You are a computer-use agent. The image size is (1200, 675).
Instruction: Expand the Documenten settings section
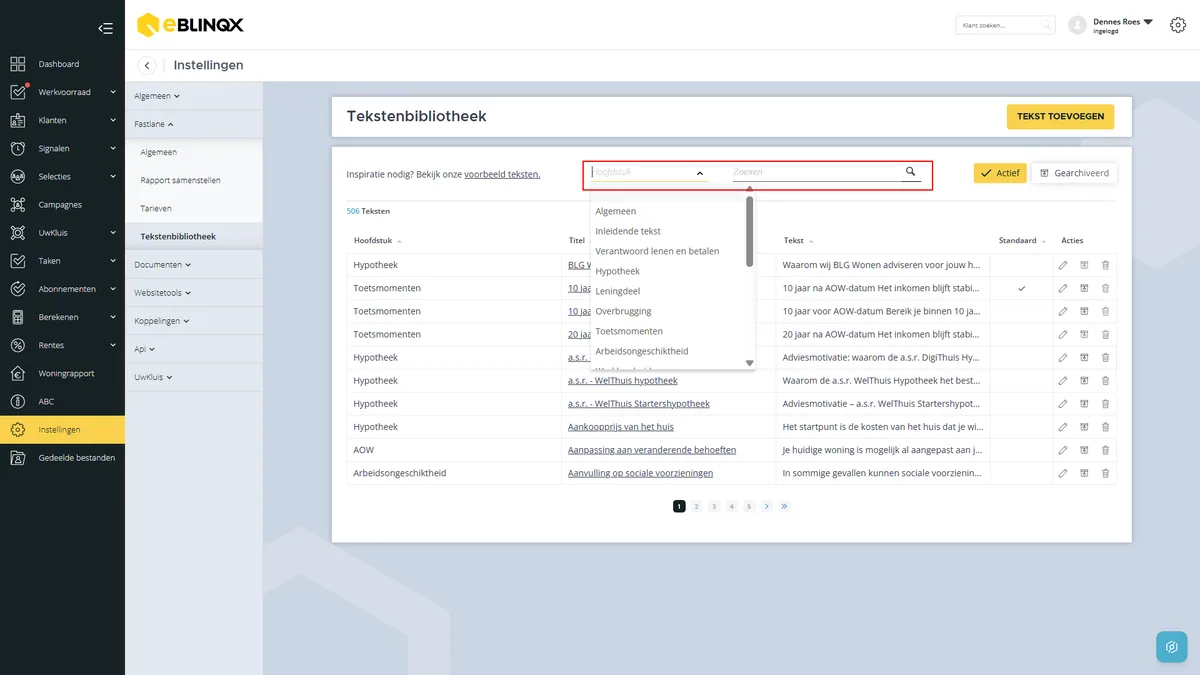pos(163,265)
